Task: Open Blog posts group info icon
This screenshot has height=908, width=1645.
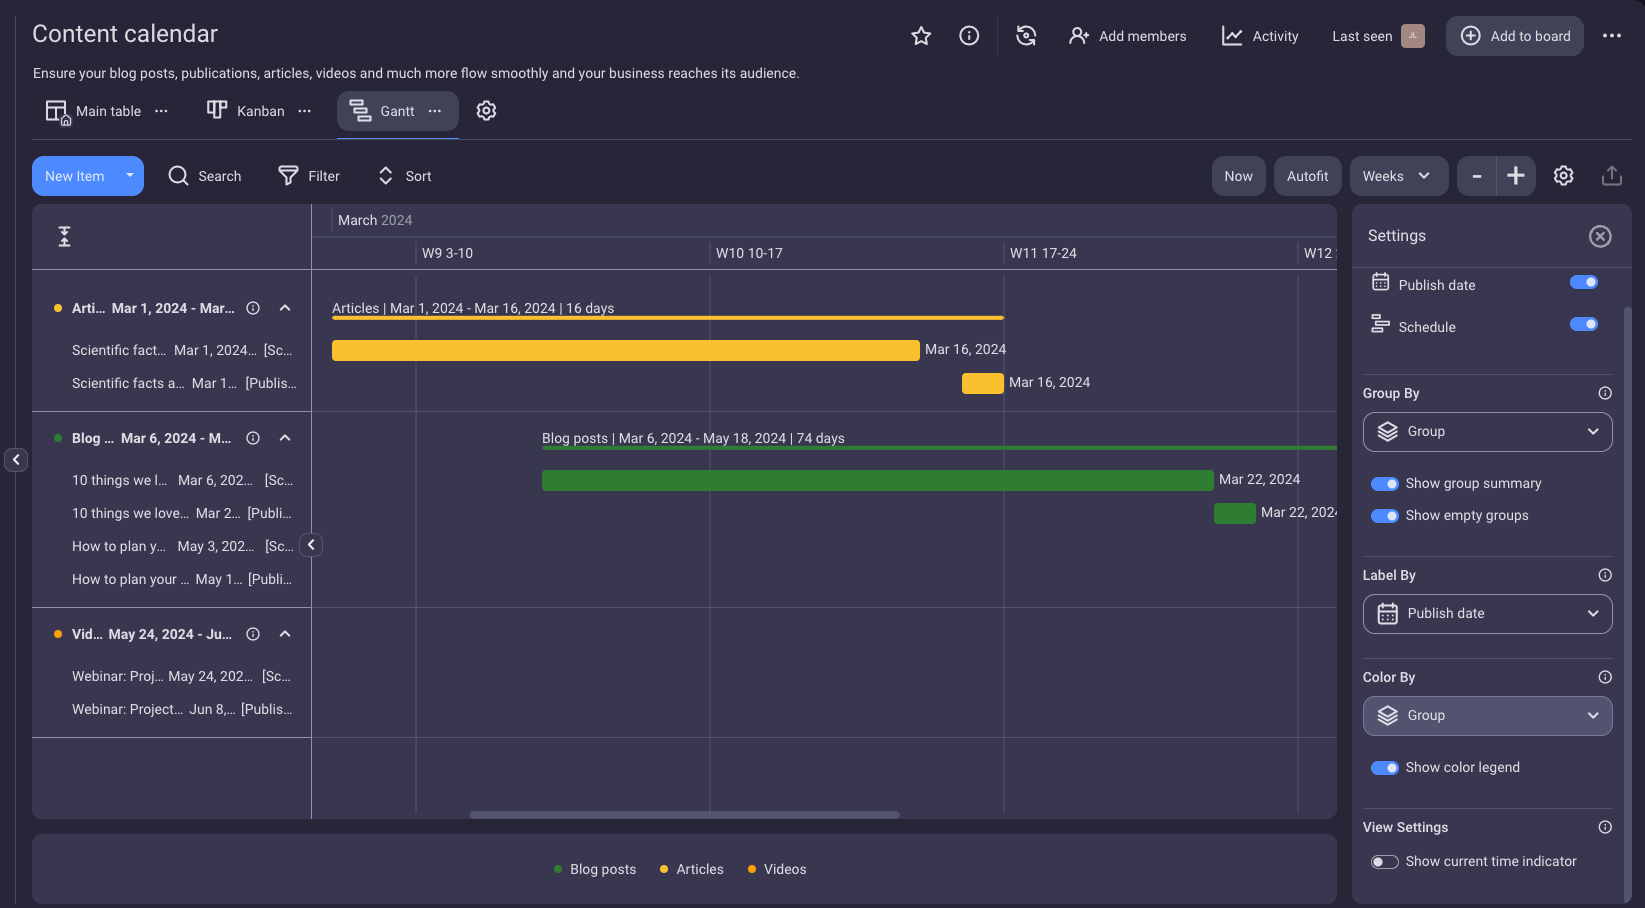Action: coord(253,438)
